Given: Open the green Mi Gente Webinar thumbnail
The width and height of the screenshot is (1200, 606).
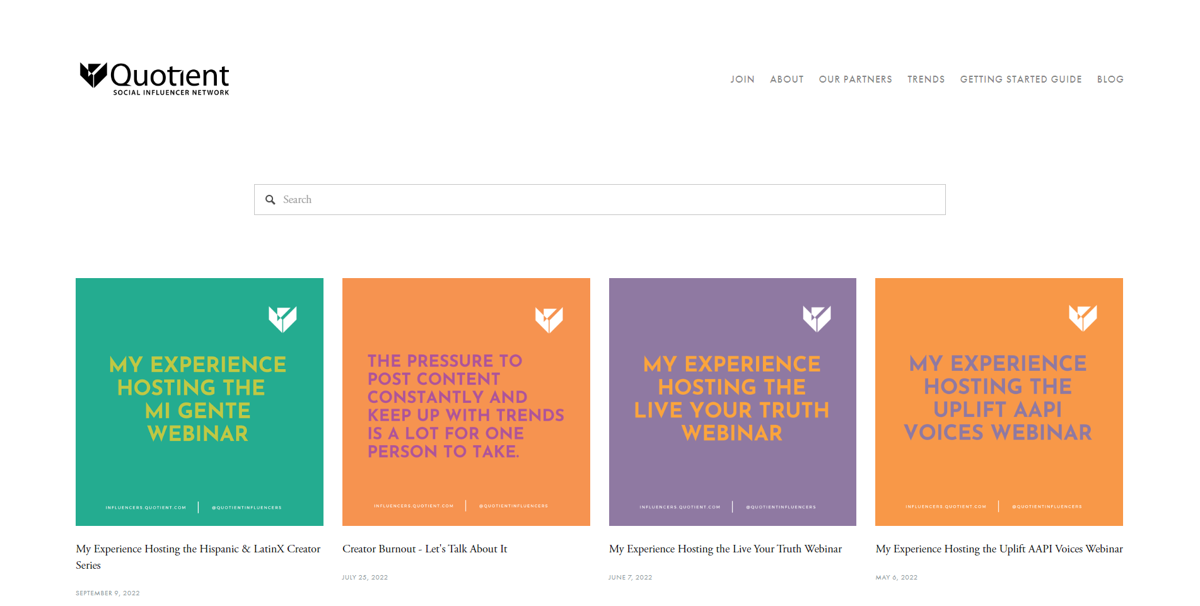Looking at the screenshot, I should [199, 402].
